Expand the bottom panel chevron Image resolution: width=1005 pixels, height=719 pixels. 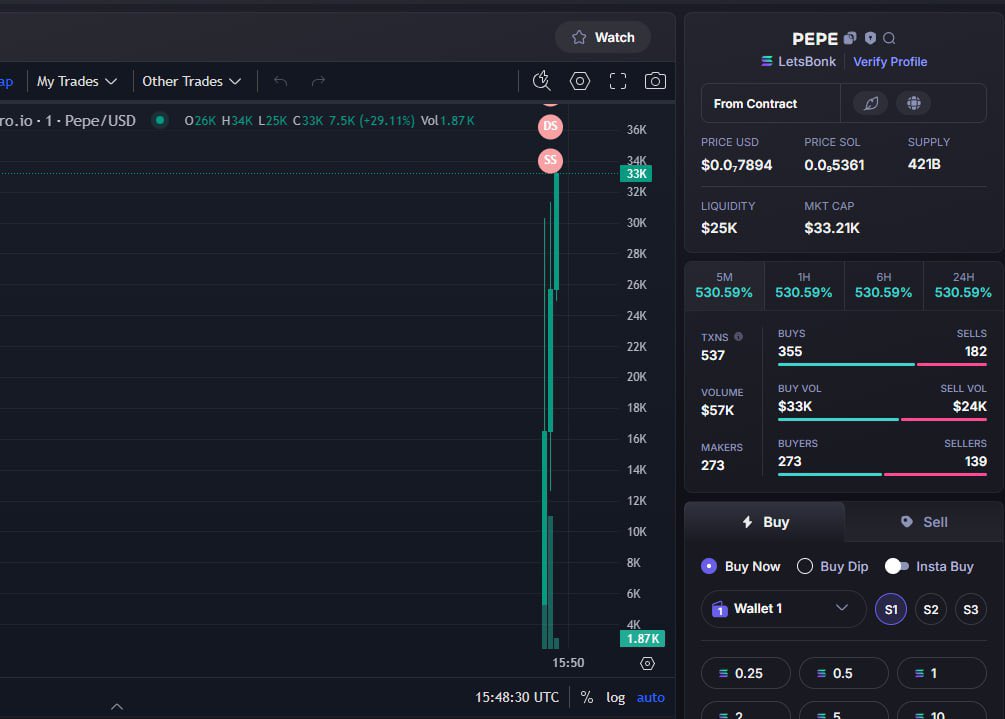(x=117, y=707)
